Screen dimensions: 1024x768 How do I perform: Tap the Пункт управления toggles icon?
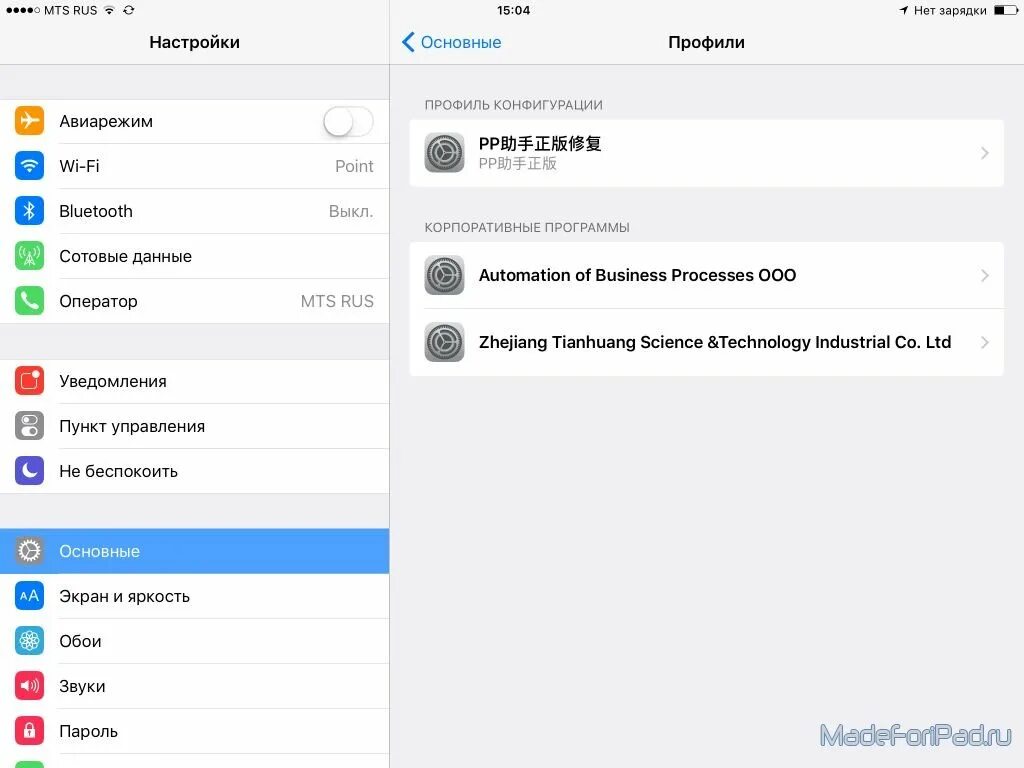29,426
